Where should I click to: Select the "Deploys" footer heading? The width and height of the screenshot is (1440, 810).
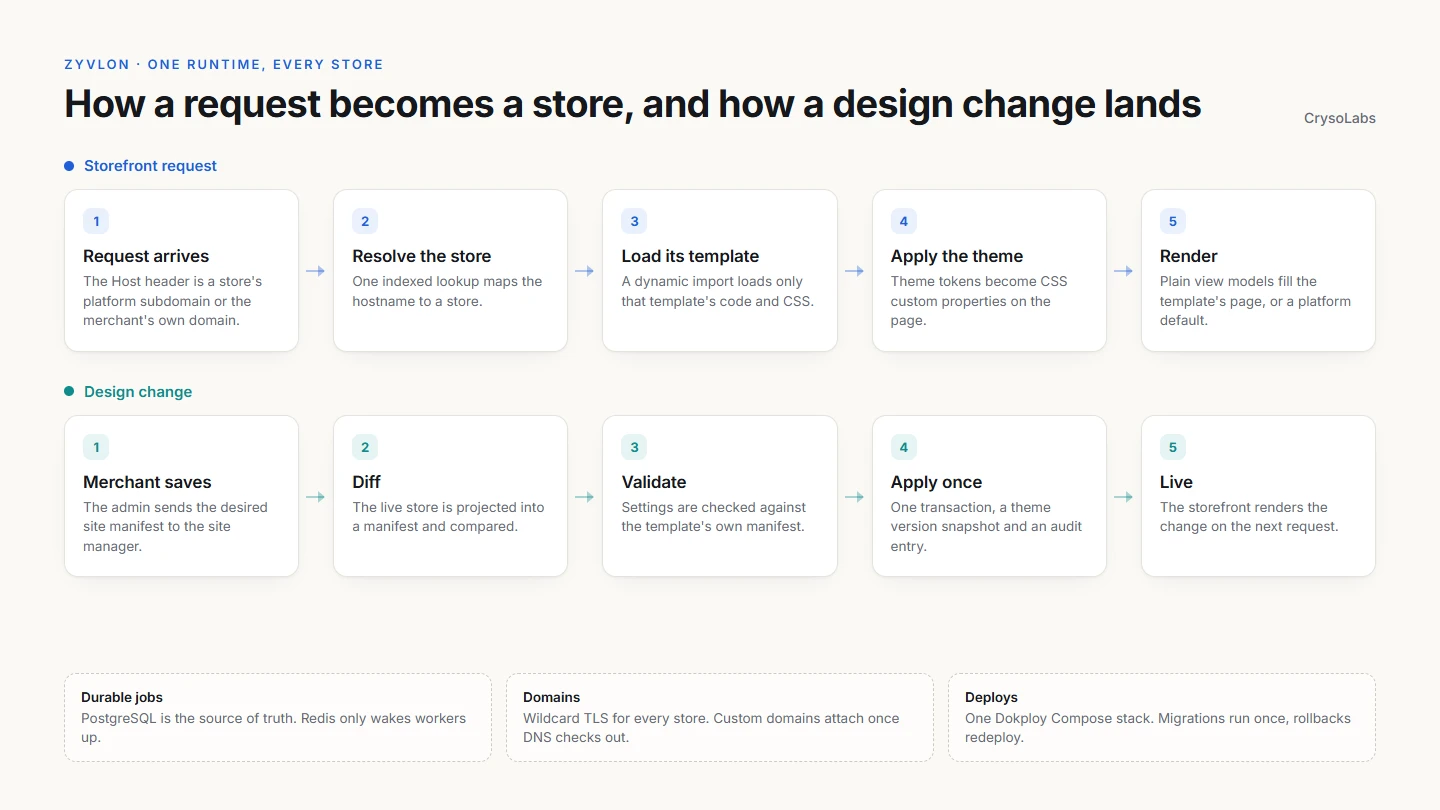coord(991,697)
